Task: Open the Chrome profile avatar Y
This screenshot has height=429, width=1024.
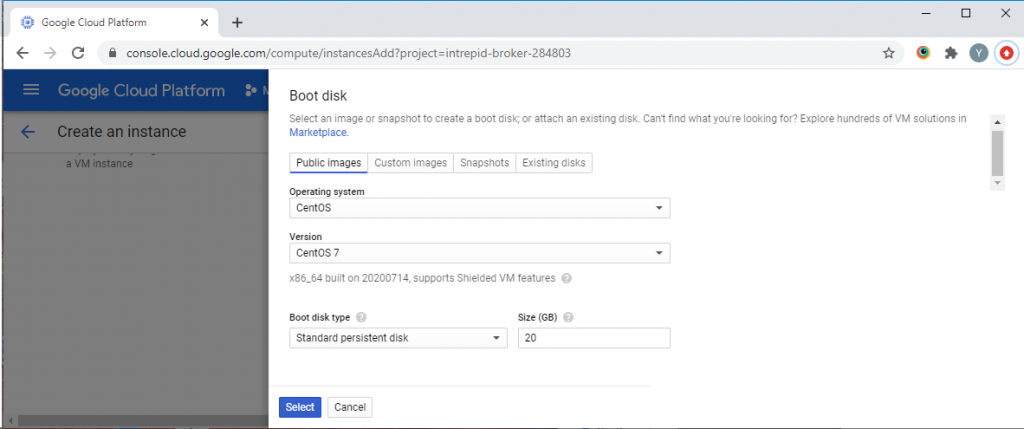Action: 978,54
